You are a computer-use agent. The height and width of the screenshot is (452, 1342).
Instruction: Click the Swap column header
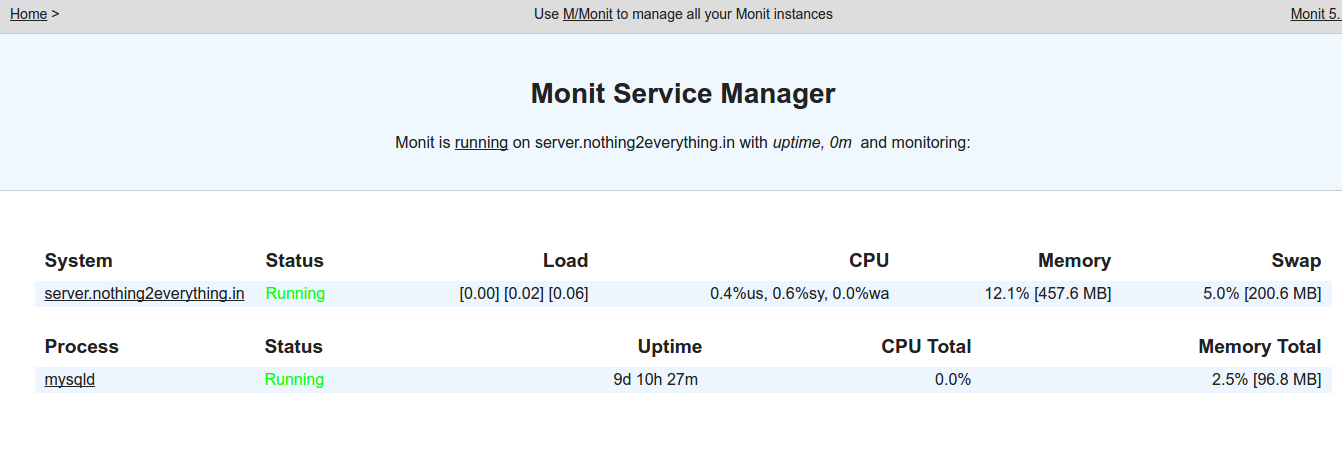(1296, 260)
